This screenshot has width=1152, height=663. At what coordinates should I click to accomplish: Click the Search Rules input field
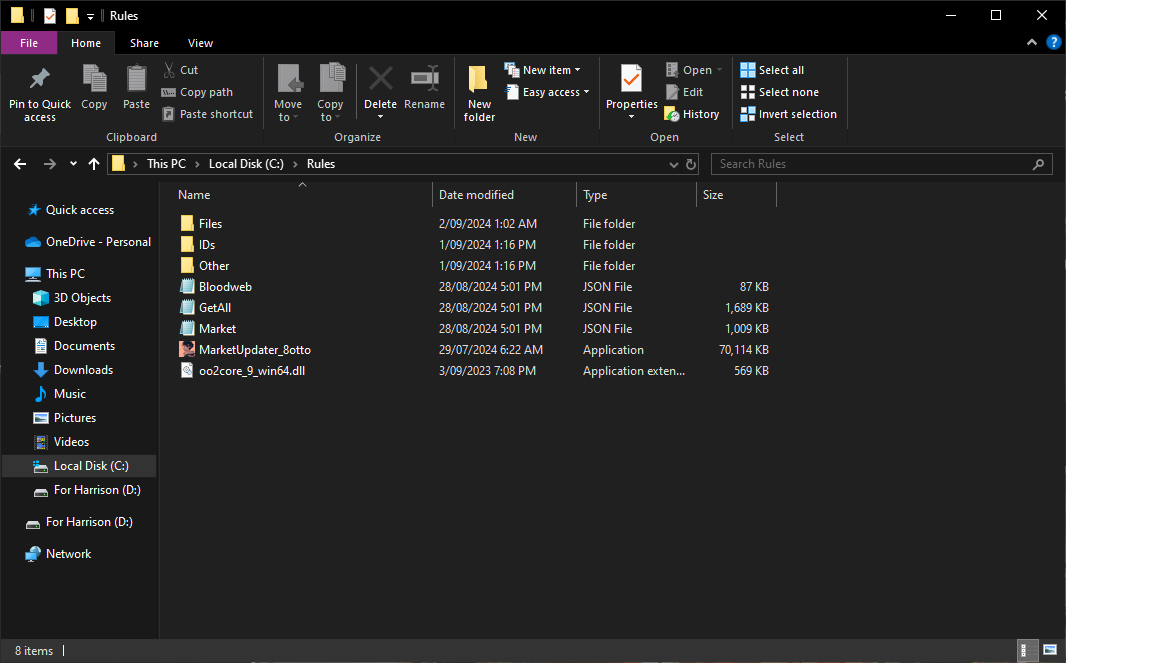882,164
